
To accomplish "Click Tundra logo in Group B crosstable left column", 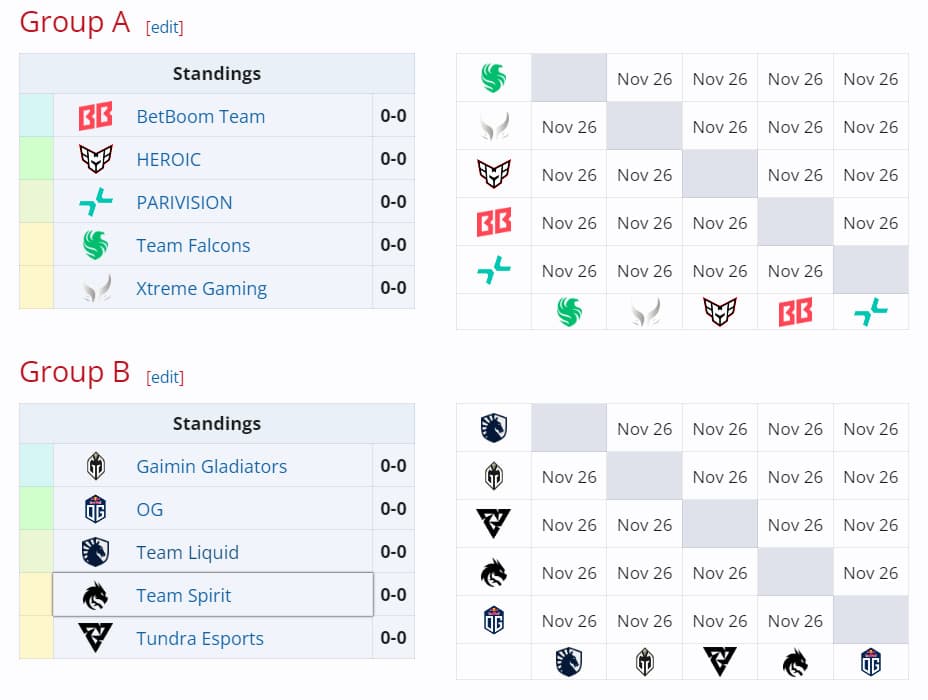I will (494, 524).
